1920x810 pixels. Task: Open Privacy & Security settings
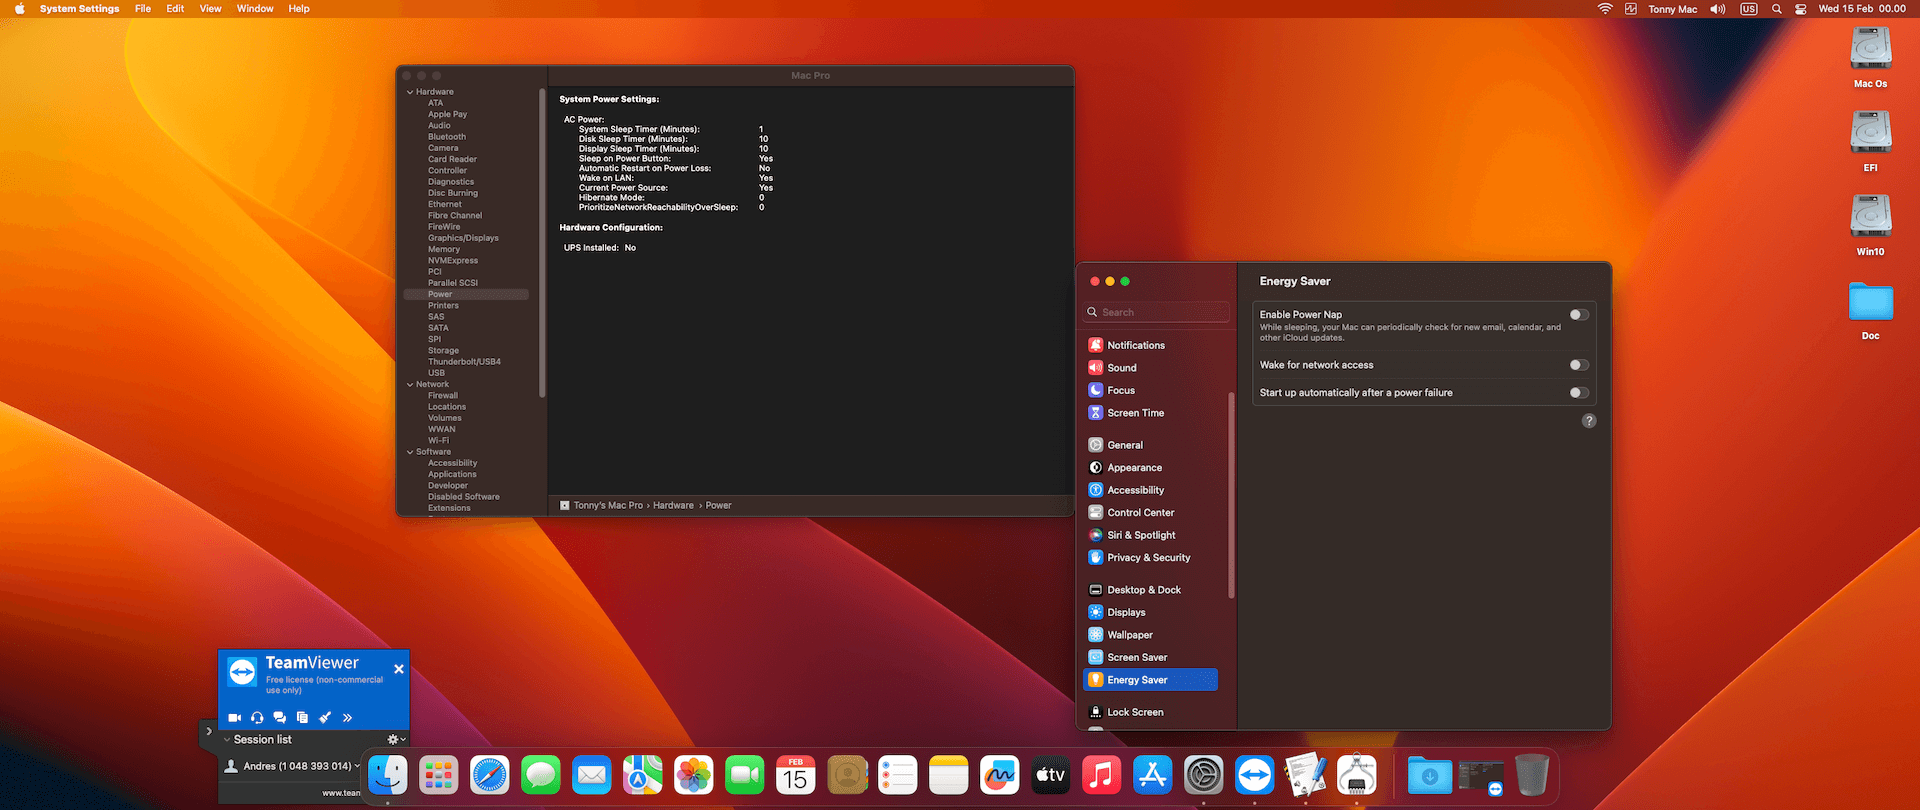tap(1148, 558)
